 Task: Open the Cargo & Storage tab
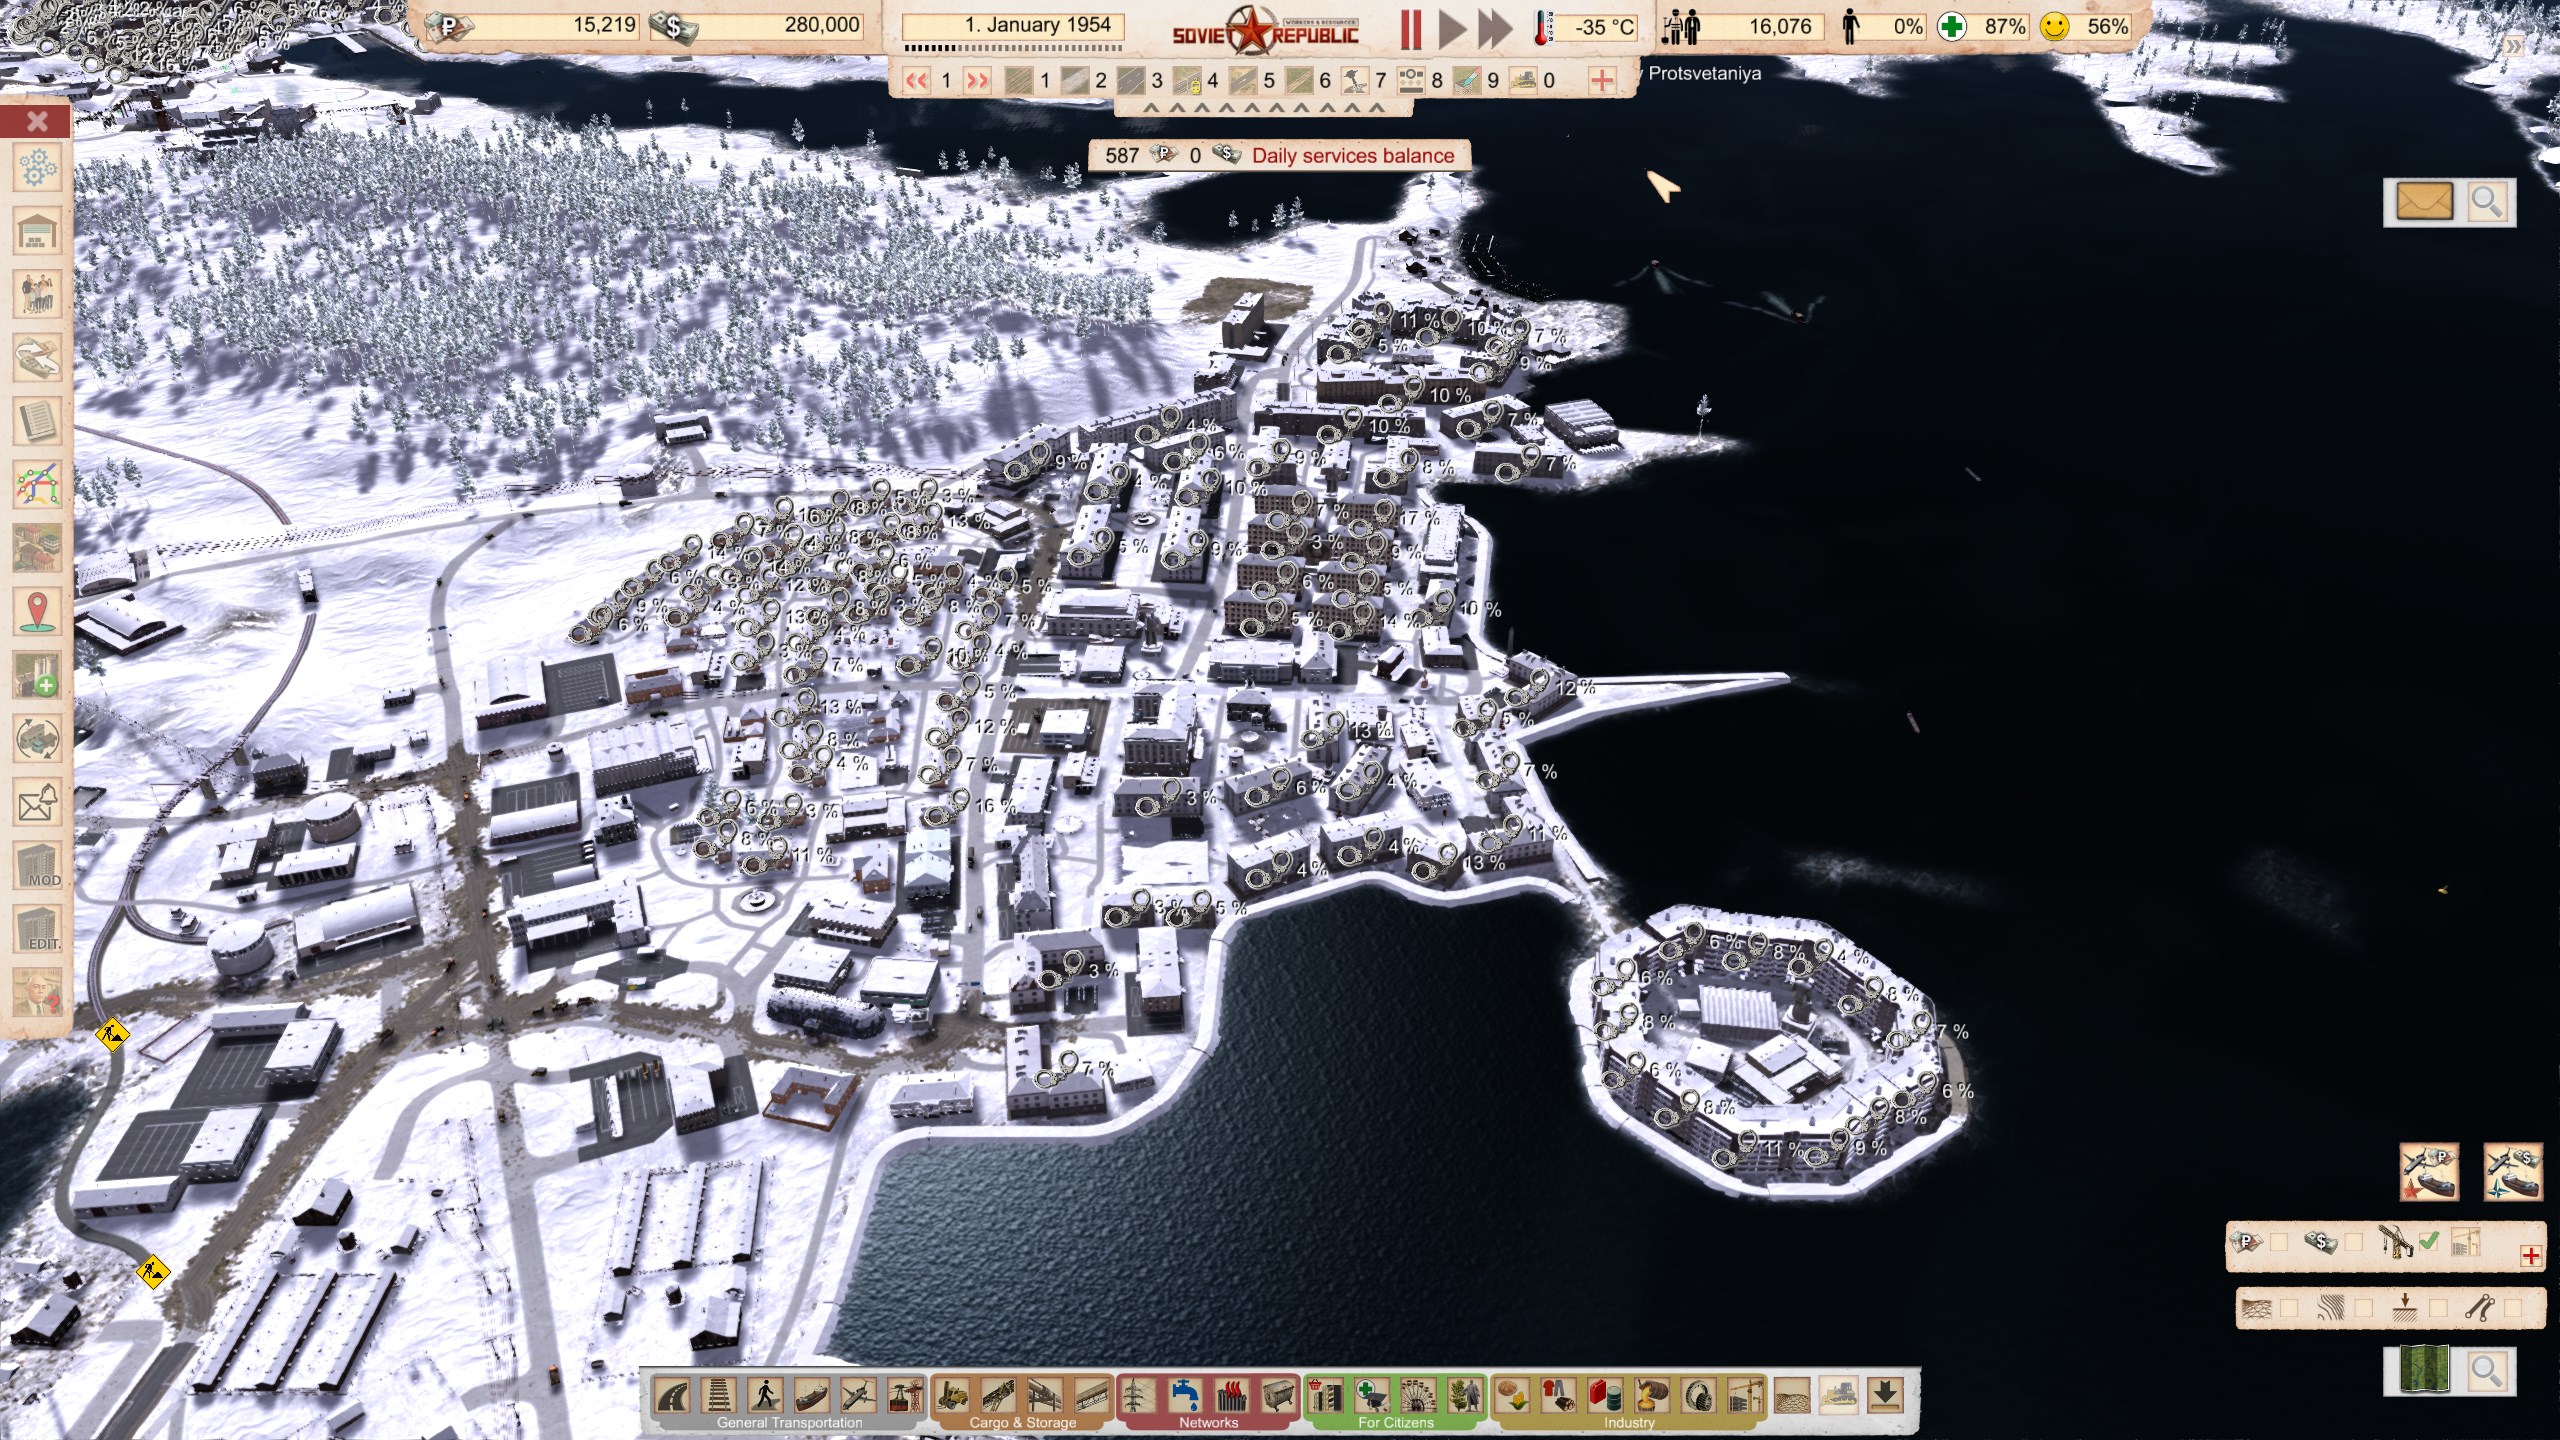[x=1022, y=1422]
